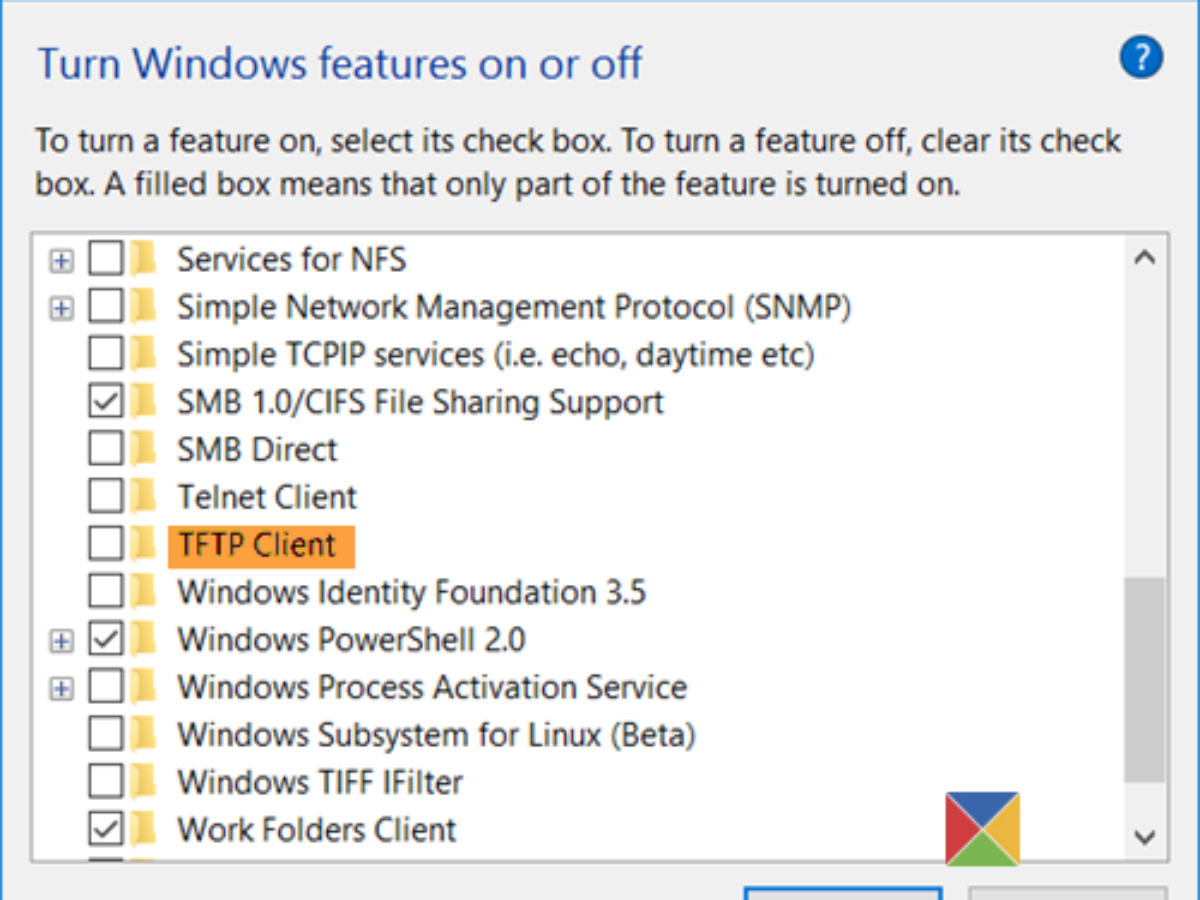Uncheck SMB 1.0/CIFS File Sharing Support

[106, 402]
